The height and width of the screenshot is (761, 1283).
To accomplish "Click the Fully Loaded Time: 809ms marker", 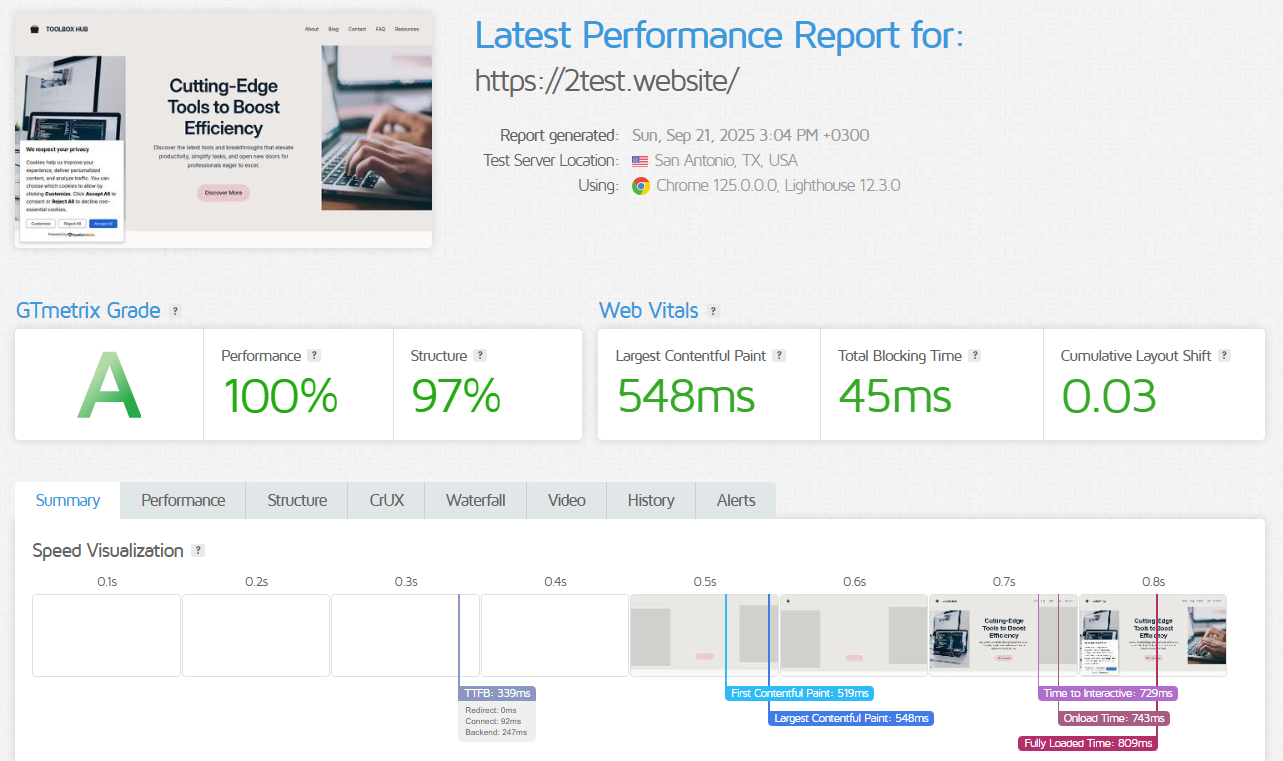I will tap(1088, 743).
